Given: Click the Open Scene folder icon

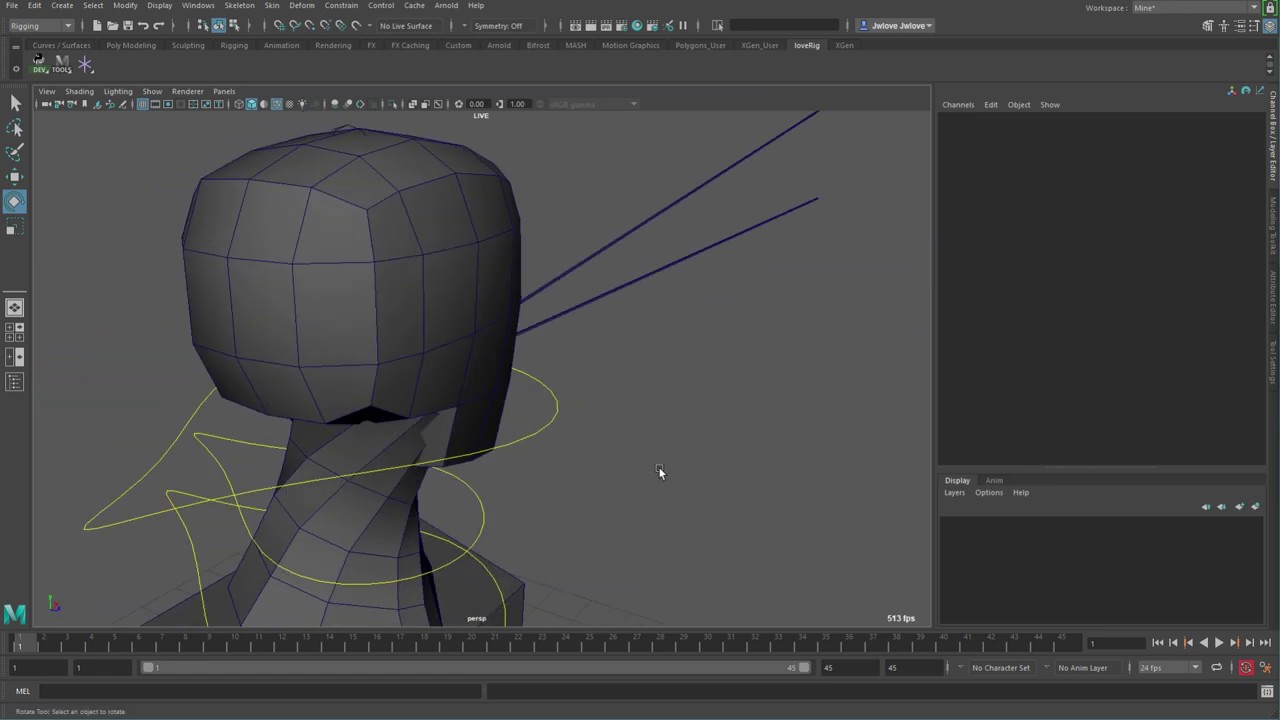Looking at the screenshot, I should [112, 25].
